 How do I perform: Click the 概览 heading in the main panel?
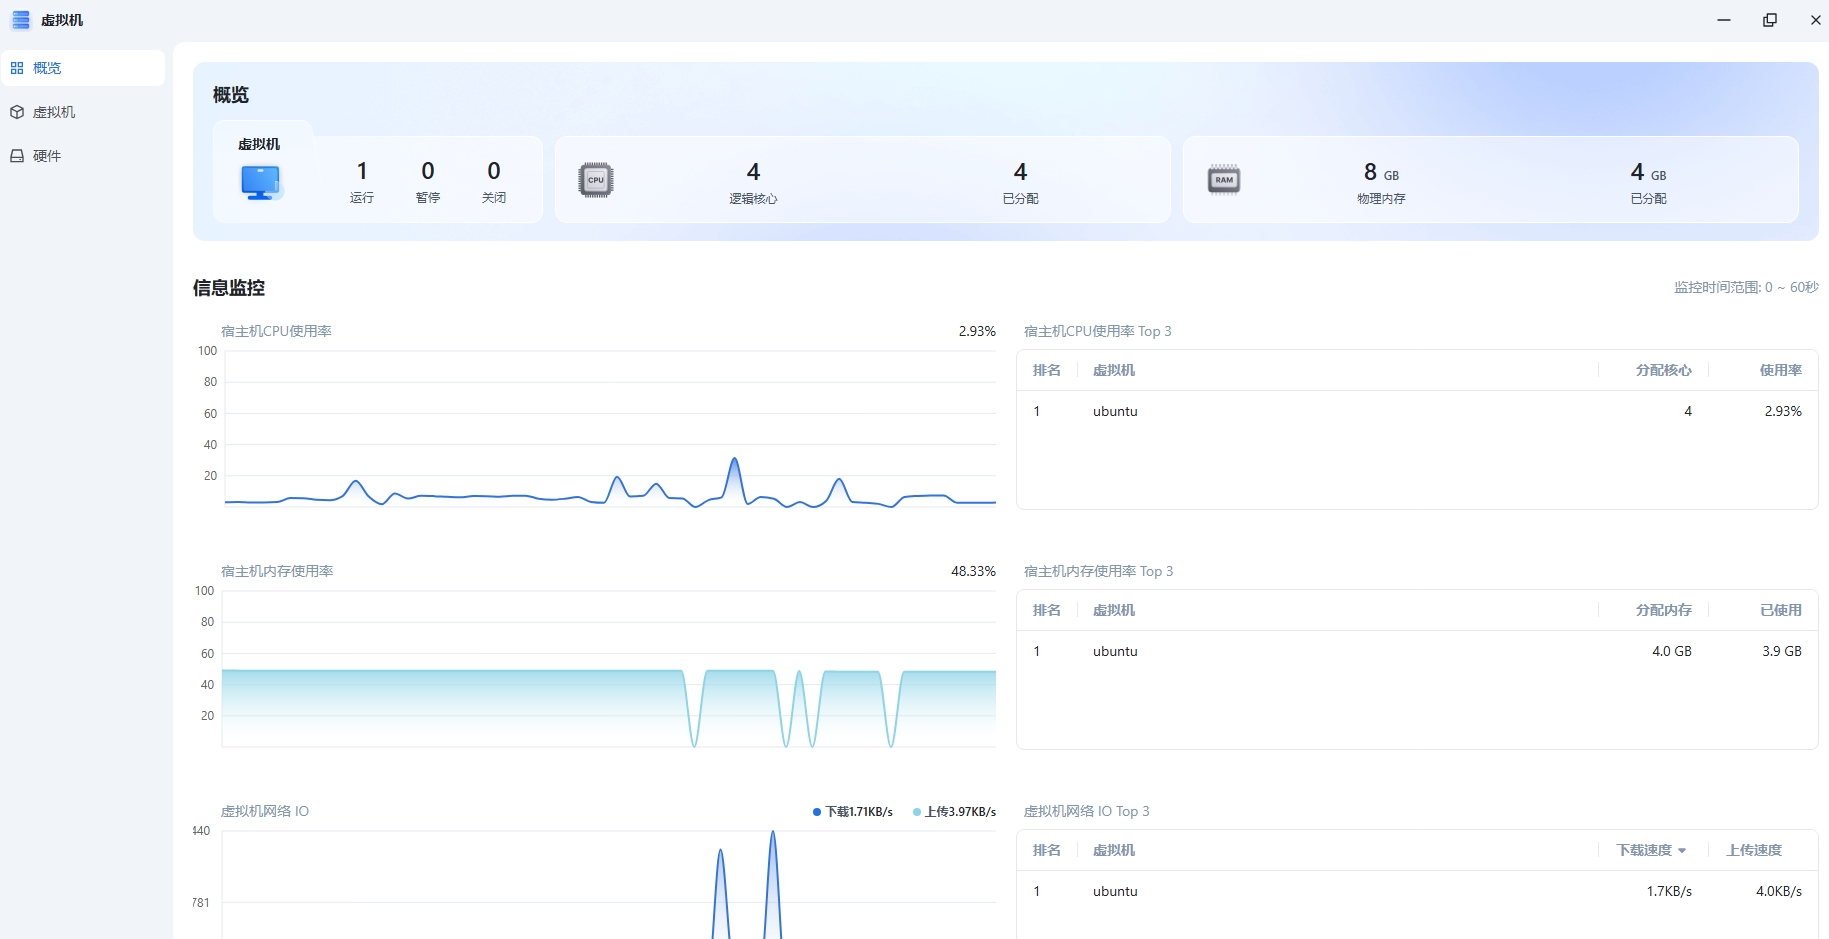tap(231, 95)
